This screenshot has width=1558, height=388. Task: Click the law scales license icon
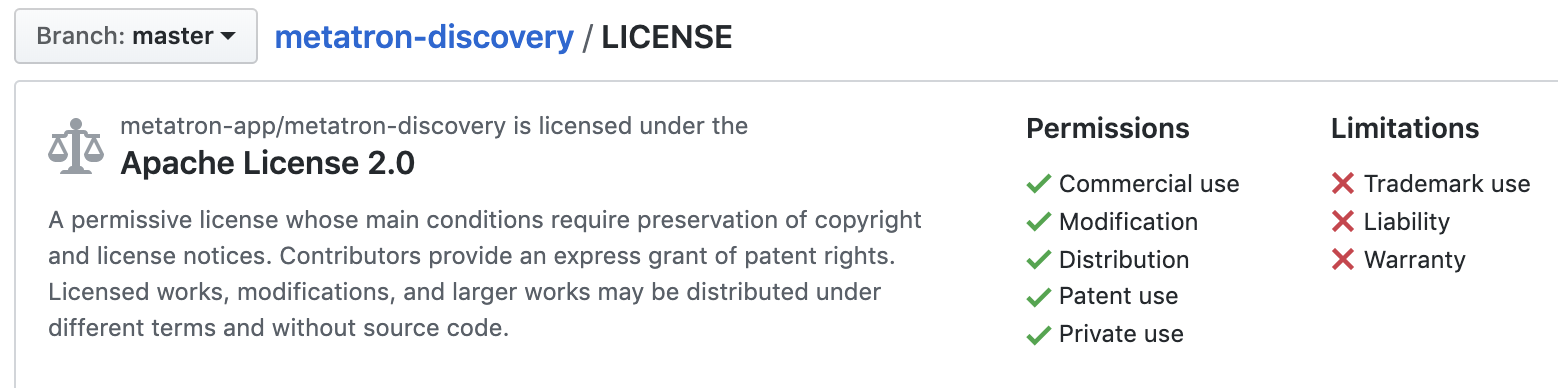76,146
